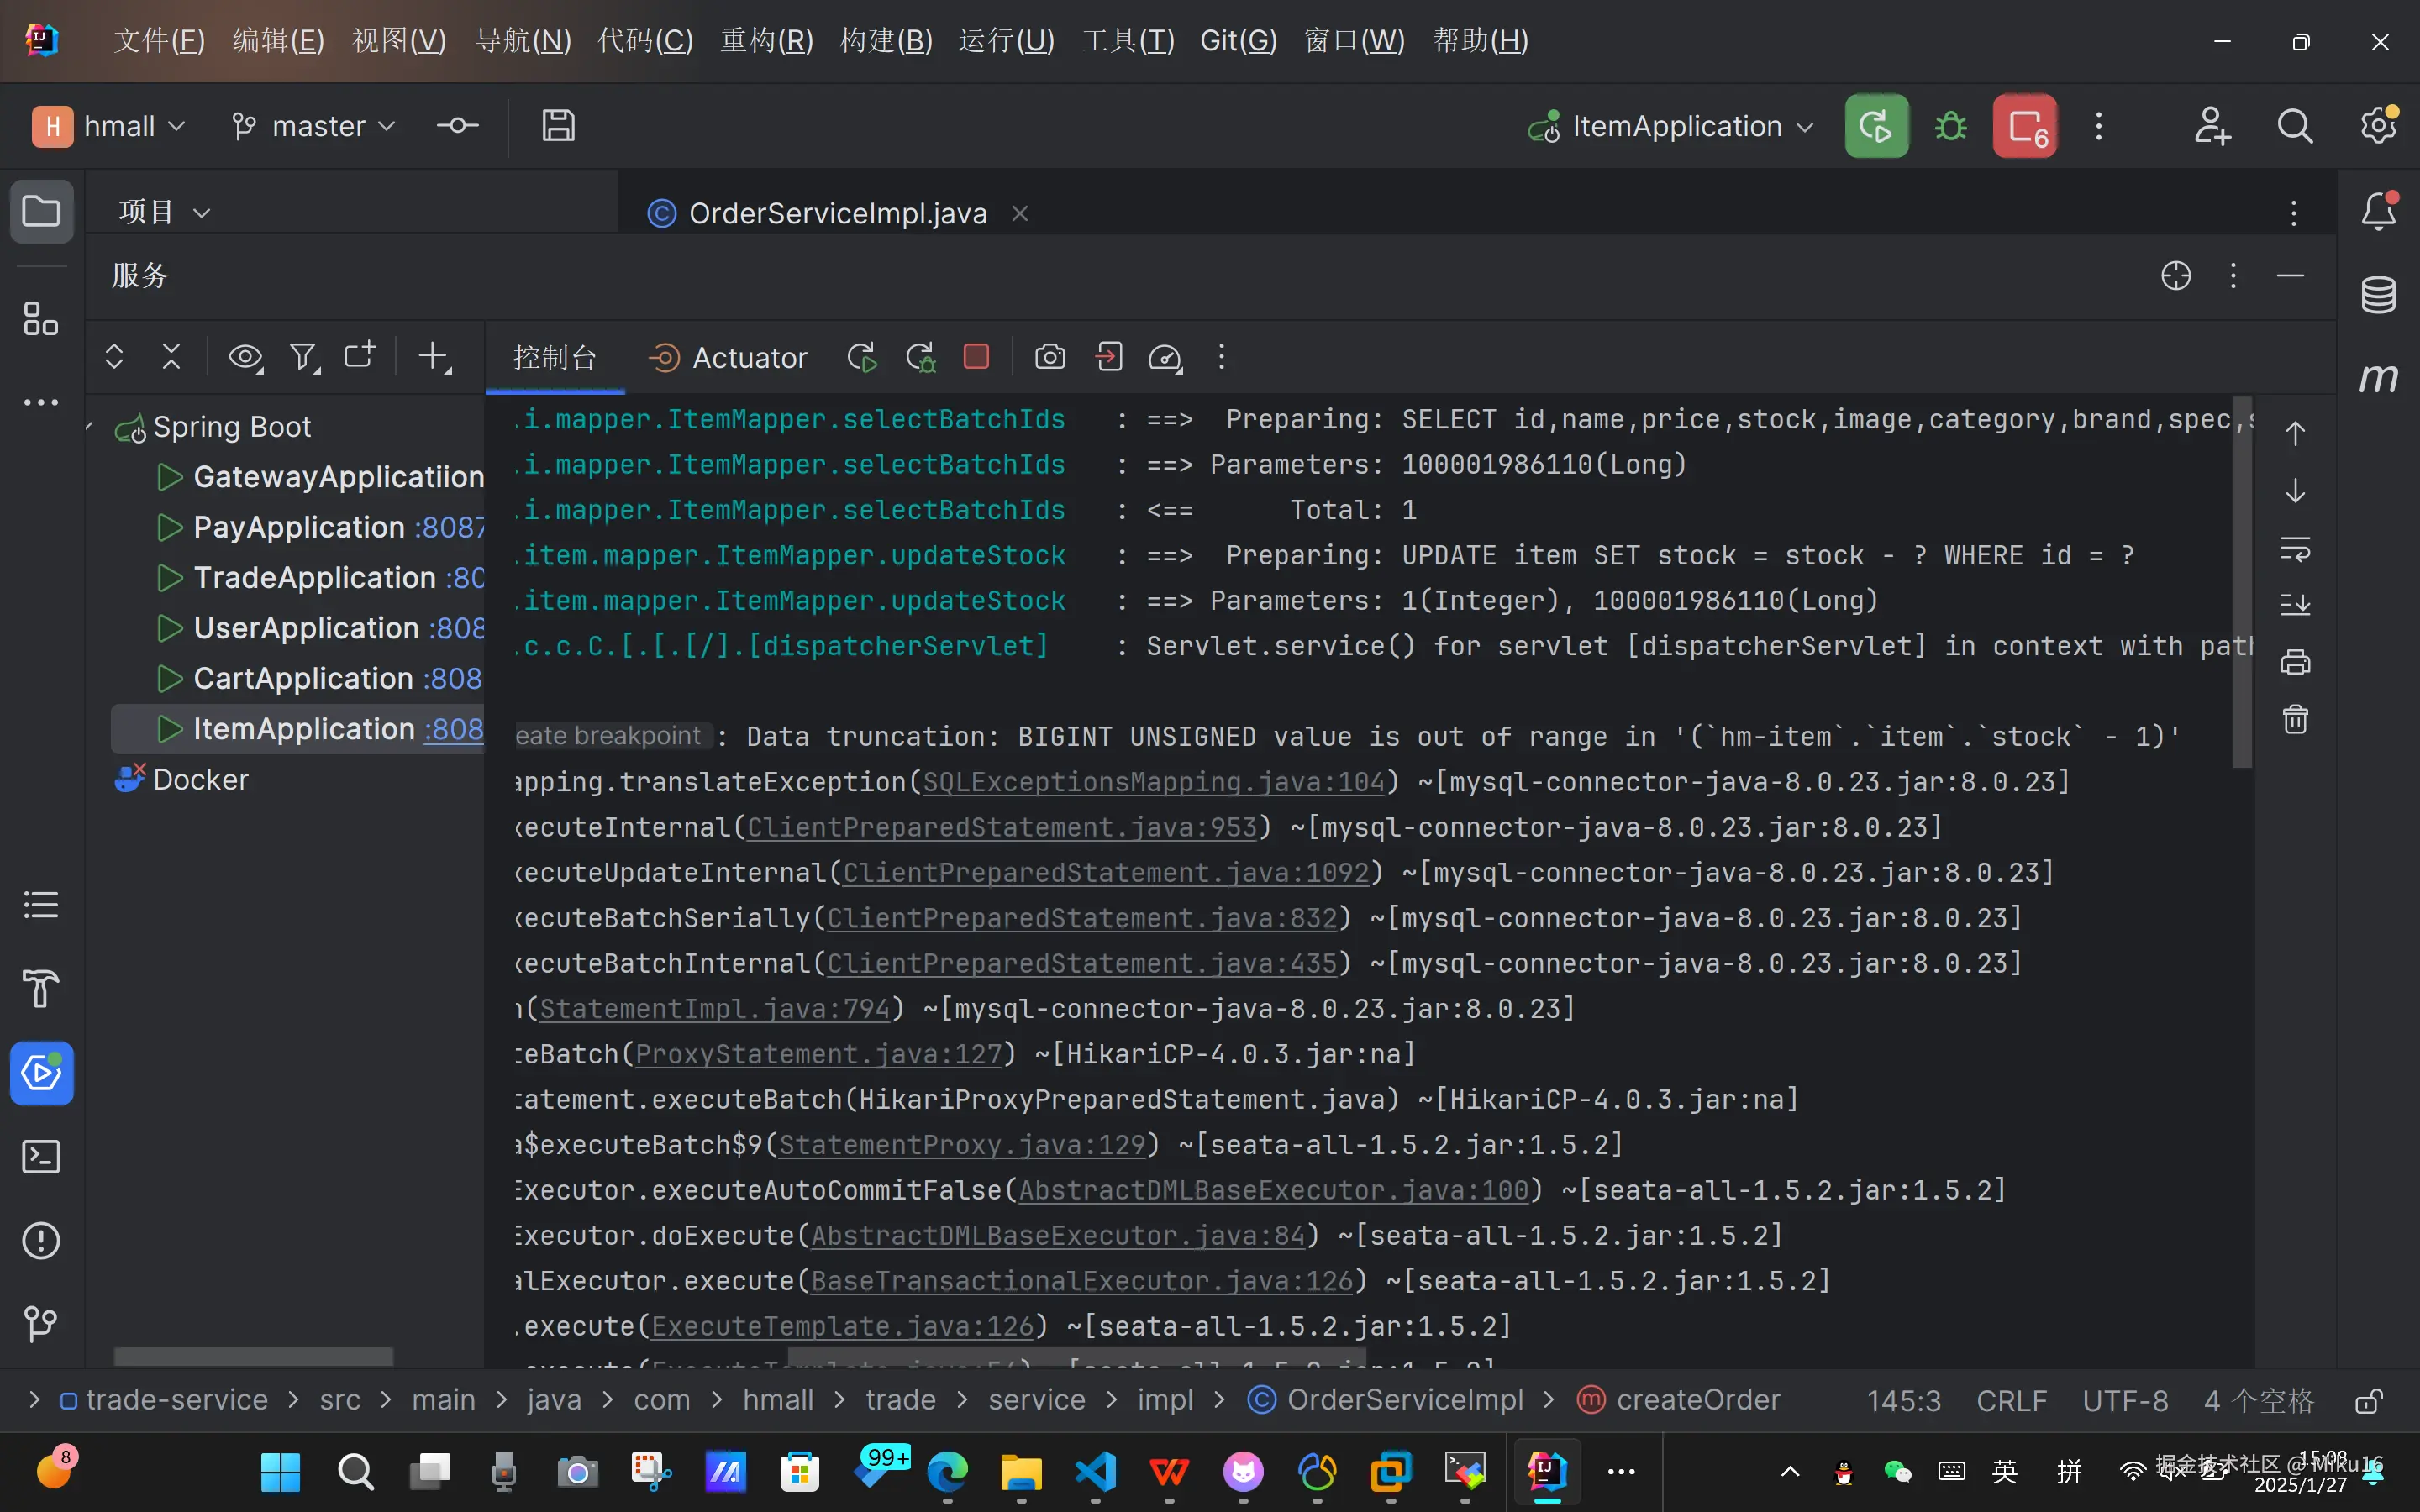Open the 构建(B) menu
Viewport: 2420px width, 1512px height.
pos(886,41)
